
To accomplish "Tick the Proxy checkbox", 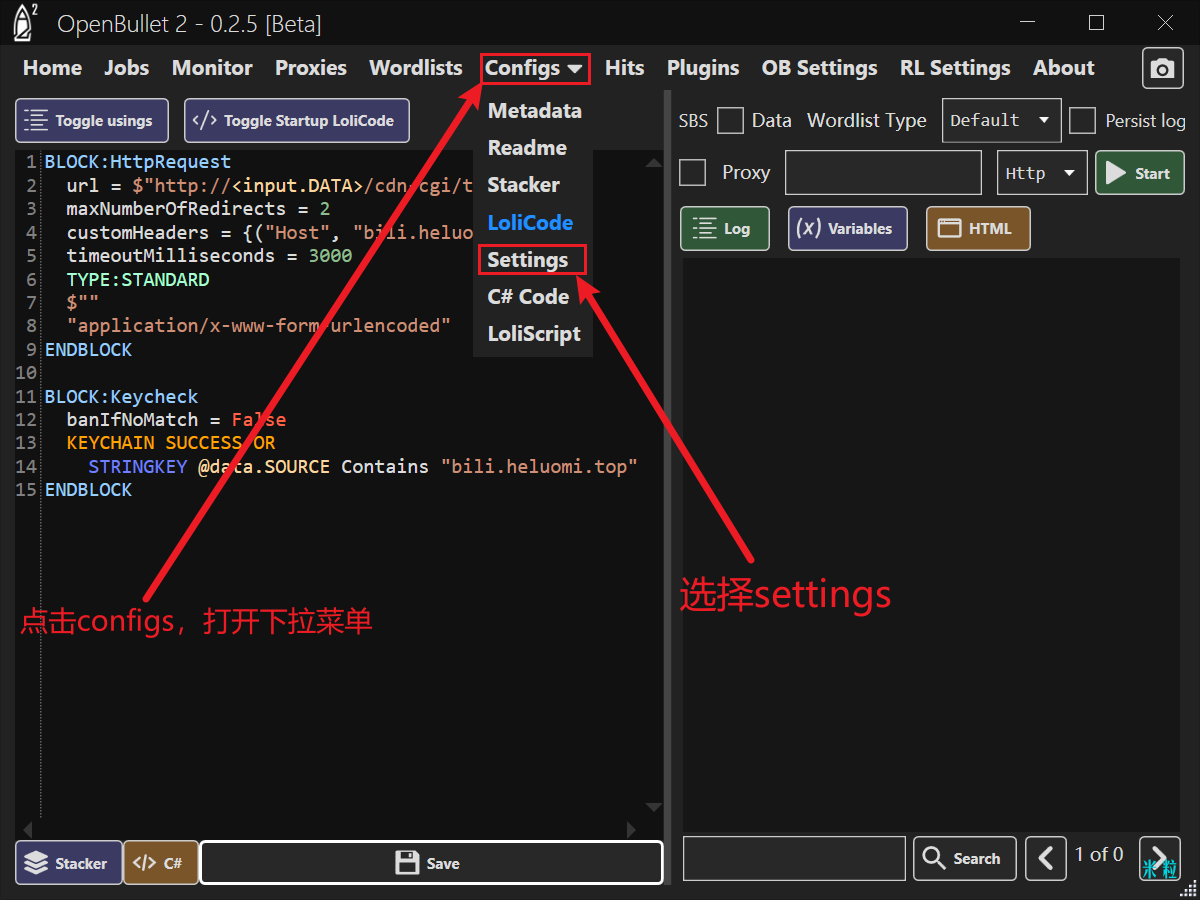I will pos(692,172).
